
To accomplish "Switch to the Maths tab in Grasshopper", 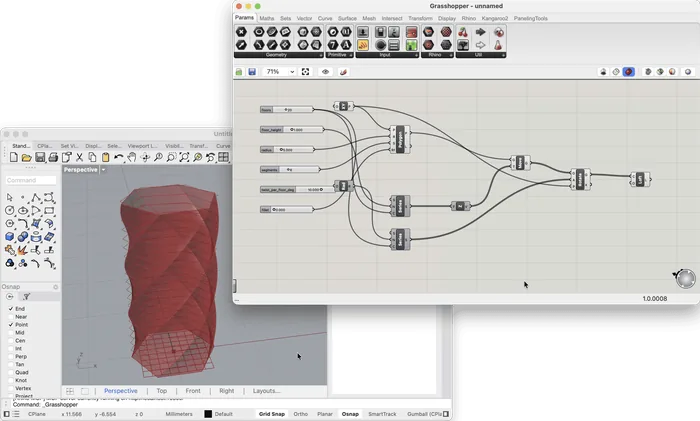I will (x=267, y=18).
